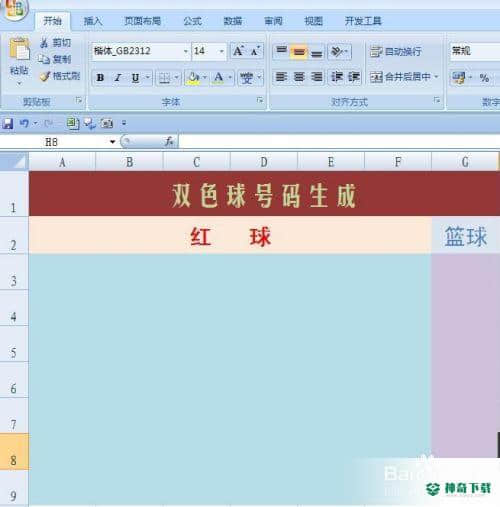
Task: Increase font size with the large A icon
Action: coord(238,51)
